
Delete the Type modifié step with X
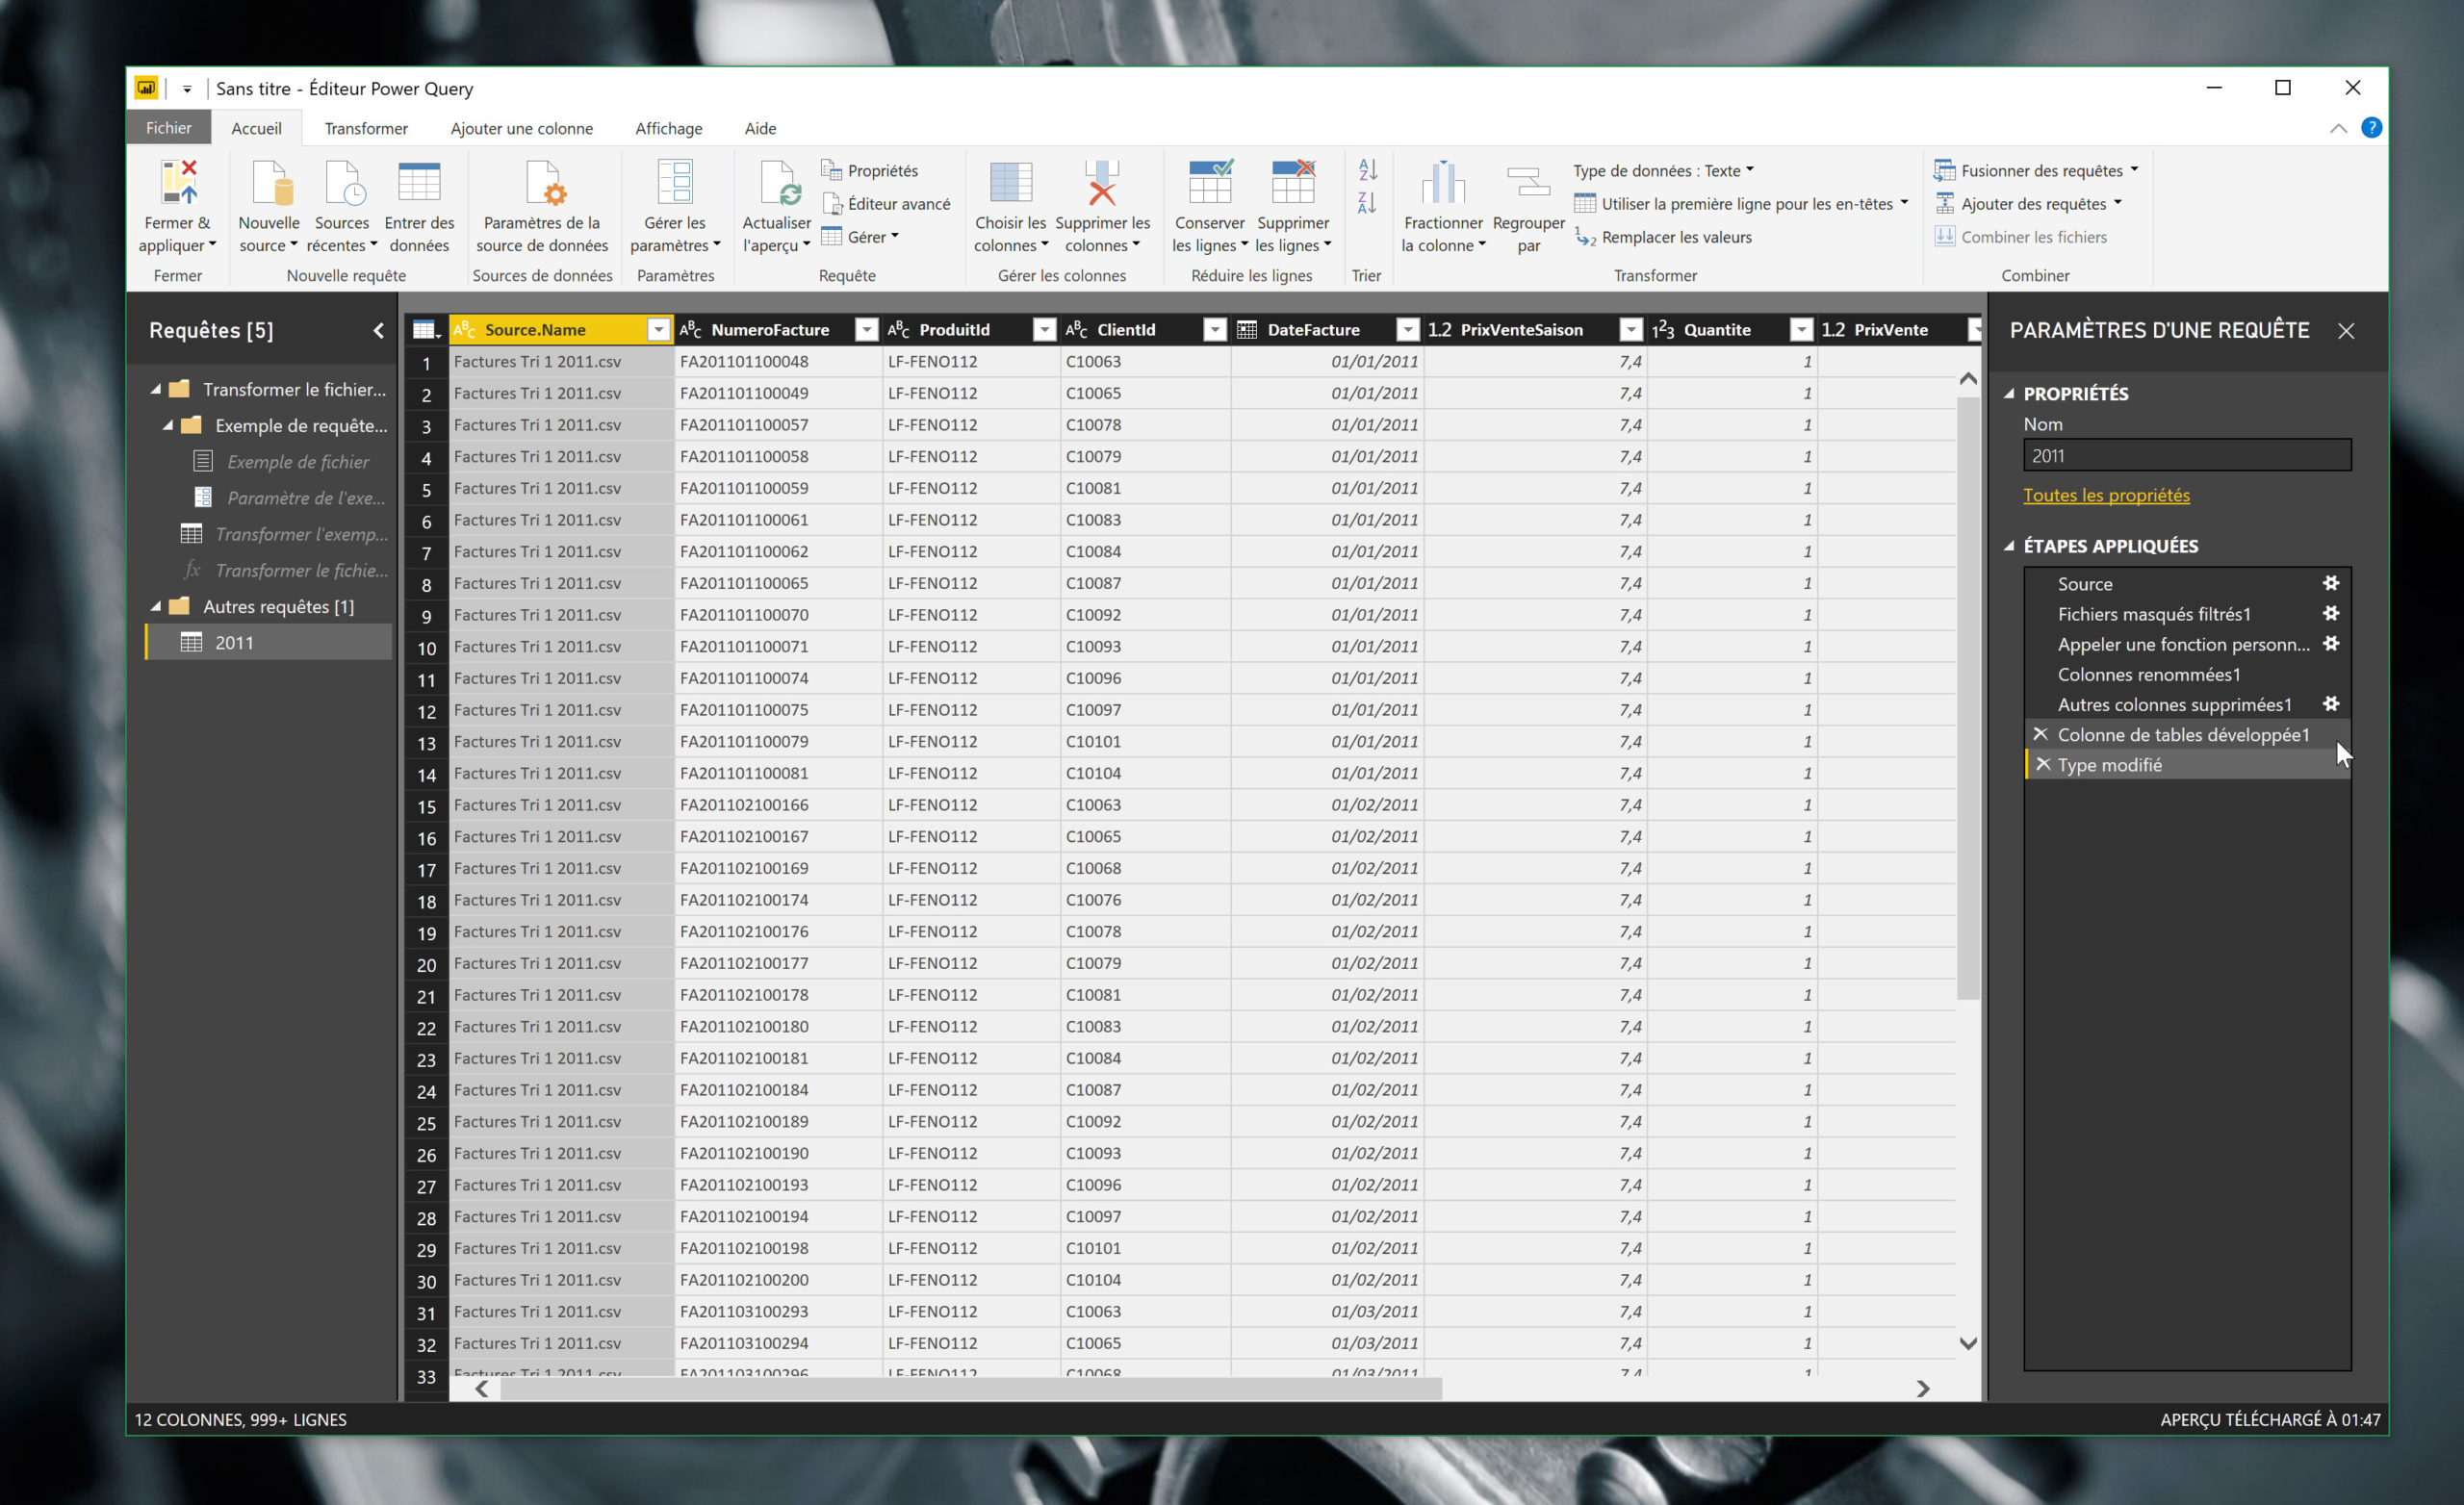point(2043,764)
